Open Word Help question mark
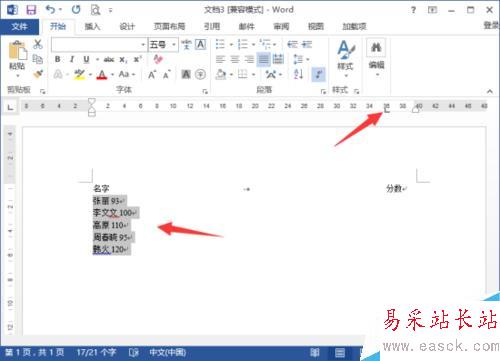Screen dimensions: 500x361 pos(413,10)
